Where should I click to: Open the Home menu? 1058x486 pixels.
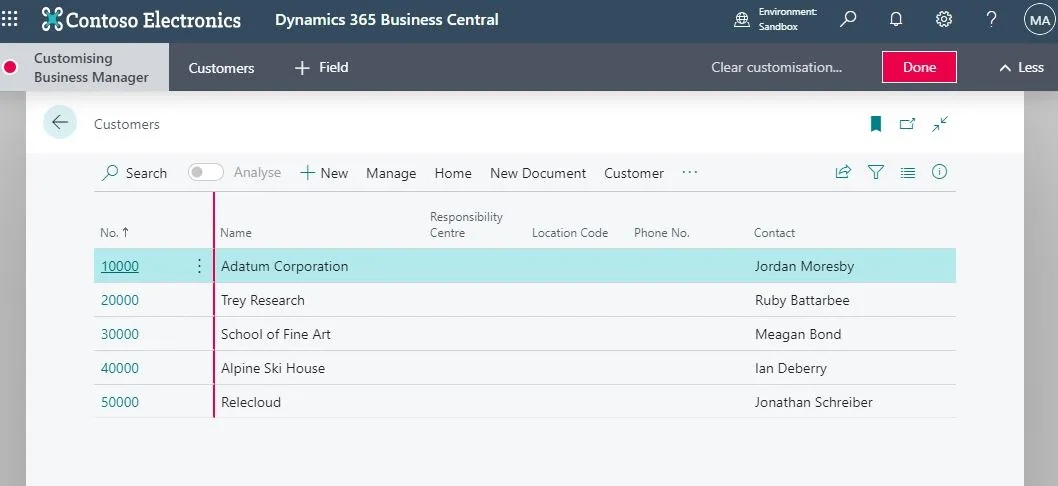click(453, 173)
